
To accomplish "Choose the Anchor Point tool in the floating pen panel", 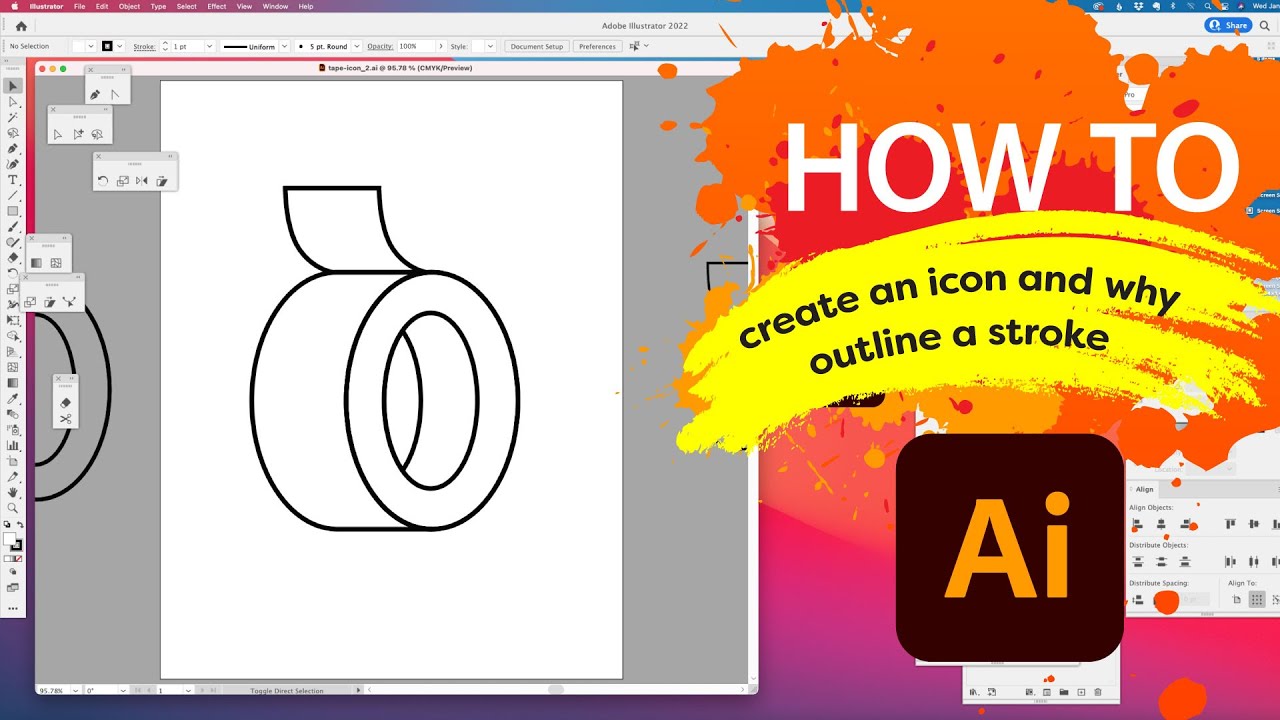I will [114, 95].
